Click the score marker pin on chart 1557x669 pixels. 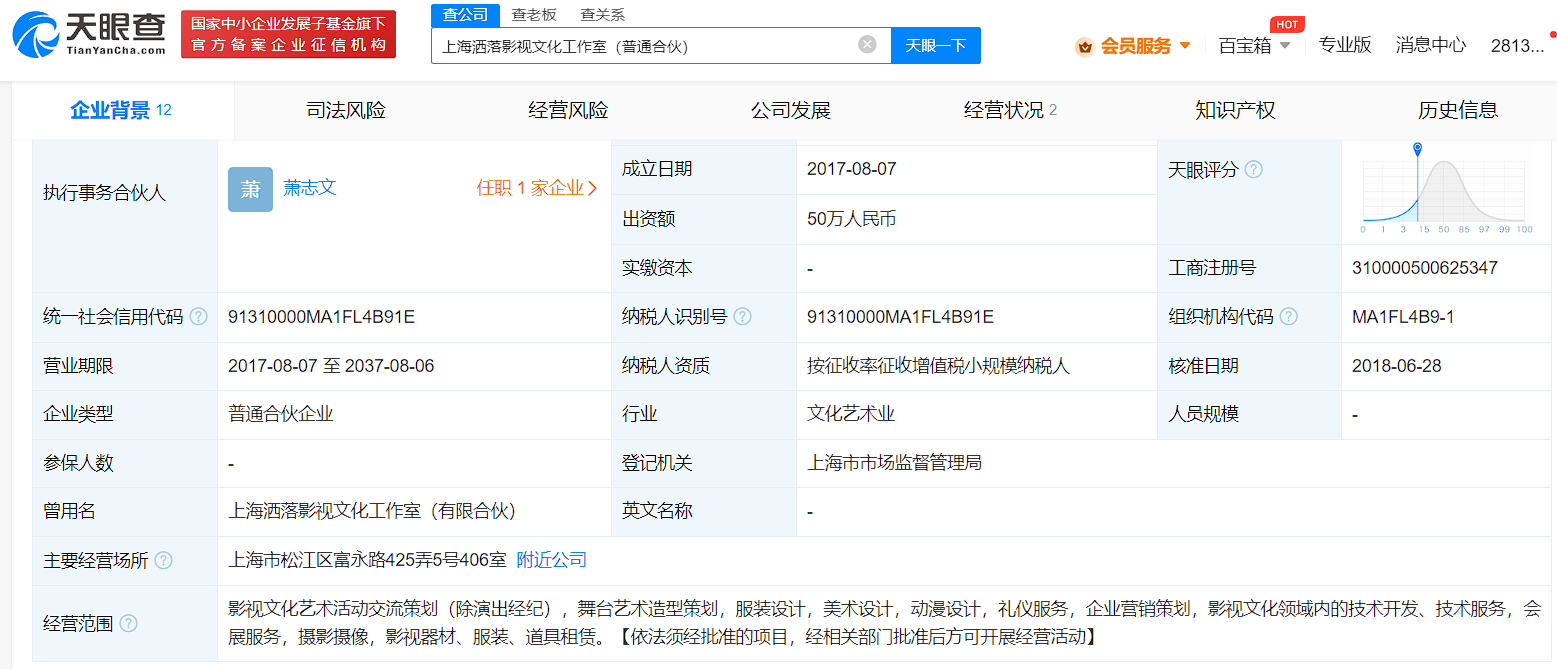point(1418,150)
